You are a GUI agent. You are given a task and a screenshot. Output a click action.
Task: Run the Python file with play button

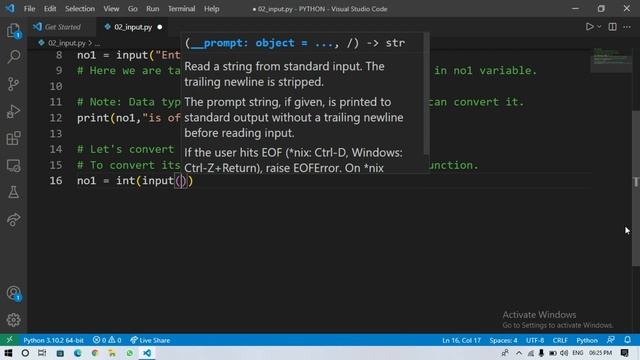click(589, 27)
